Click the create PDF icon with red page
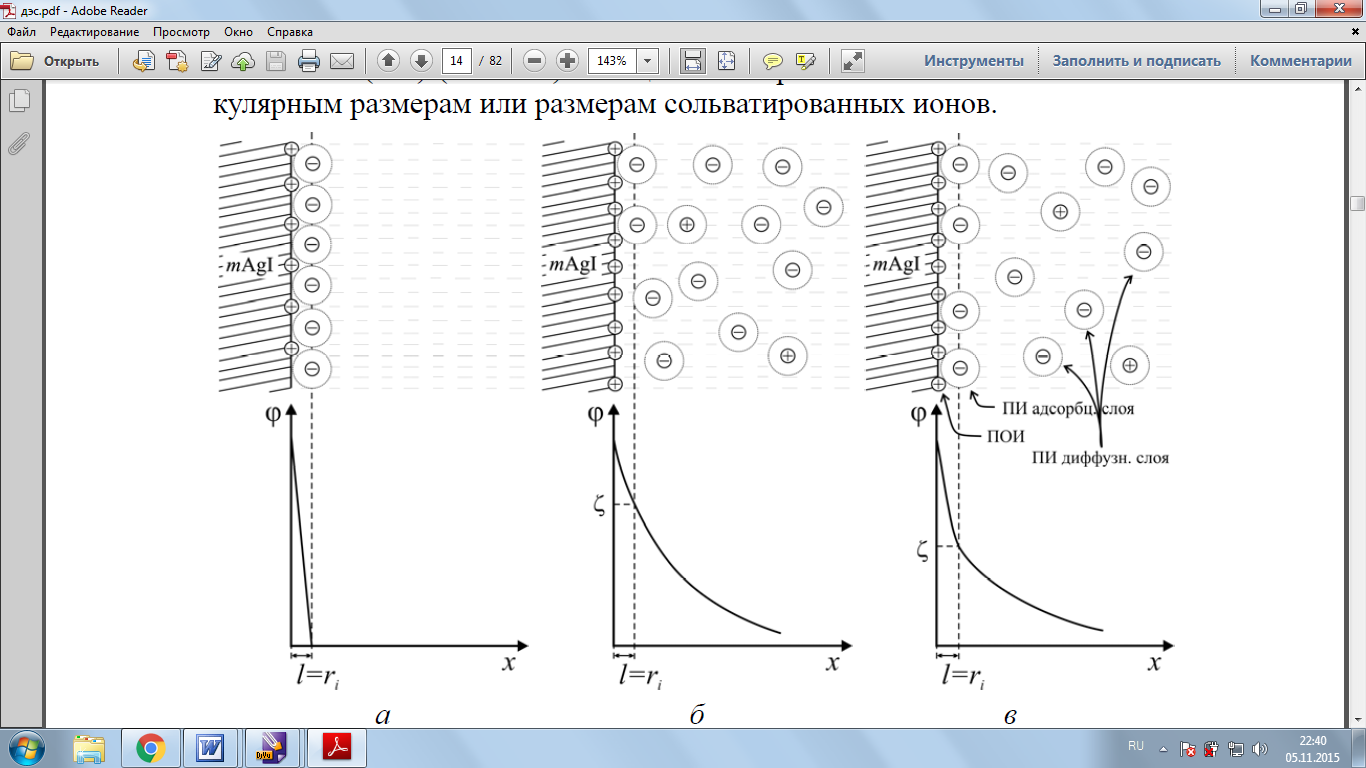 tap(178, 61)
